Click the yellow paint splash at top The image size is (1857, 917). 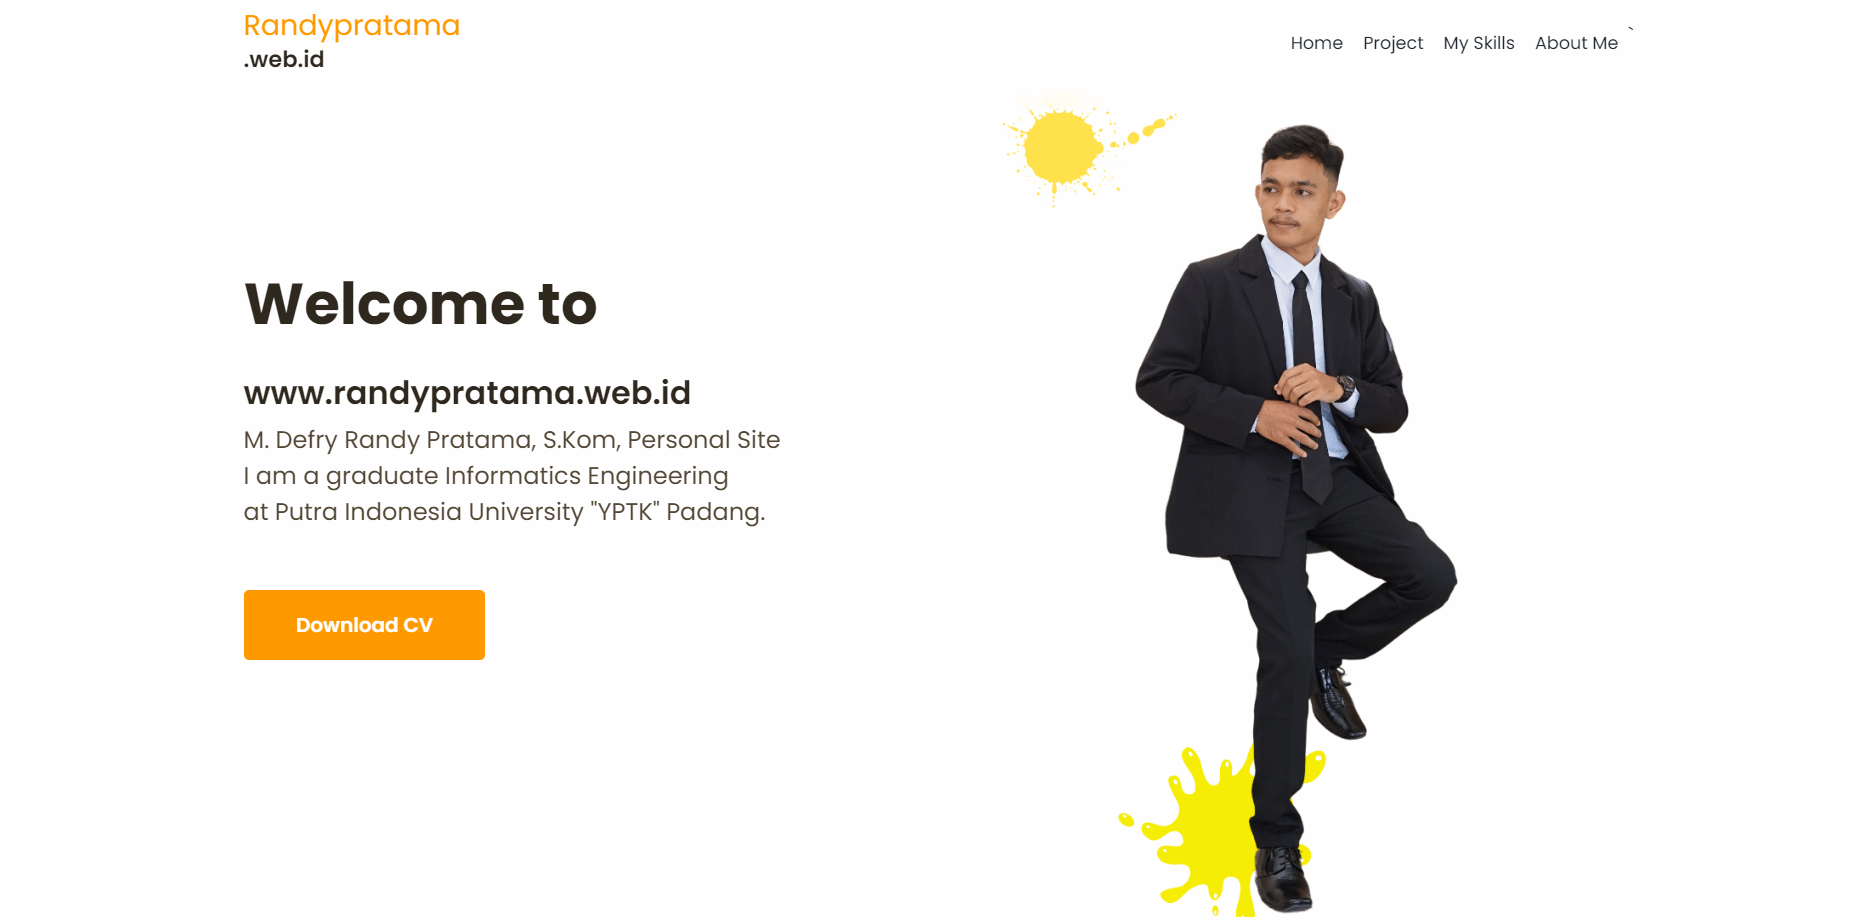[1061, 148]
